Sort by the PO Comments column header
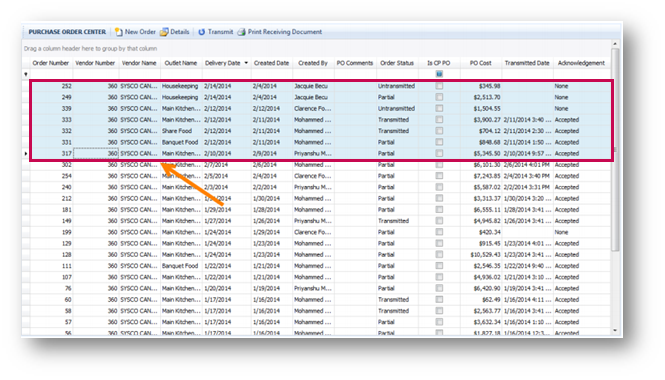 click(355, 63)
